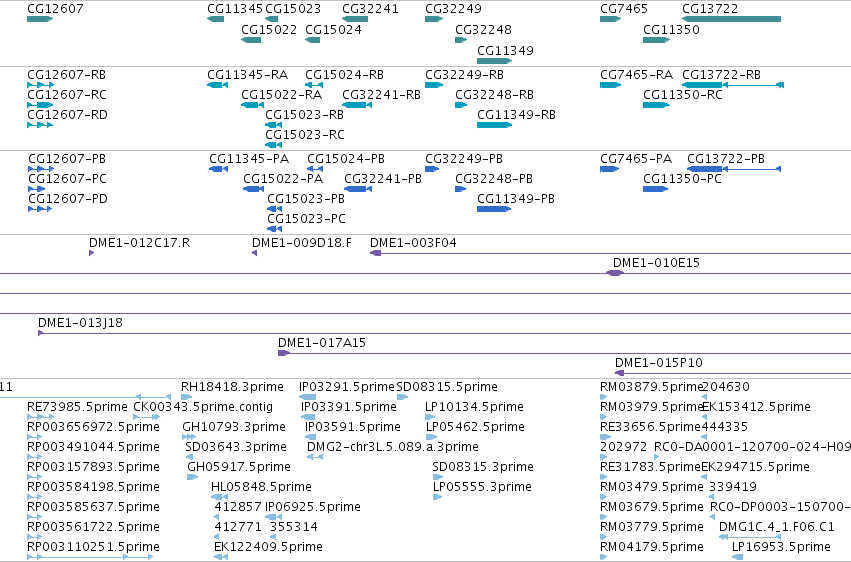Click the CG12607 gene label
The image size is (851, 562).
click(x=55, y=9)
